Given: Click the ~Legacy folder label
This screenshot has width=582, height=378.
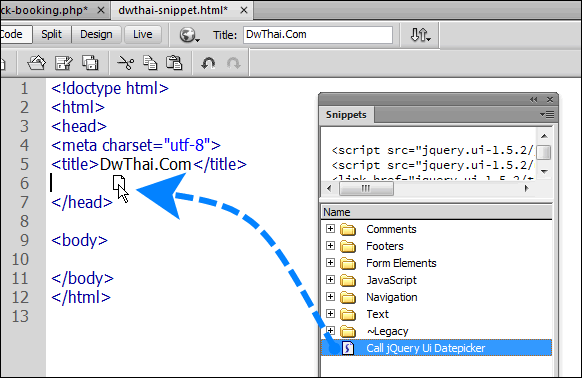Looking at the screenshot, I should pos(388,331).
